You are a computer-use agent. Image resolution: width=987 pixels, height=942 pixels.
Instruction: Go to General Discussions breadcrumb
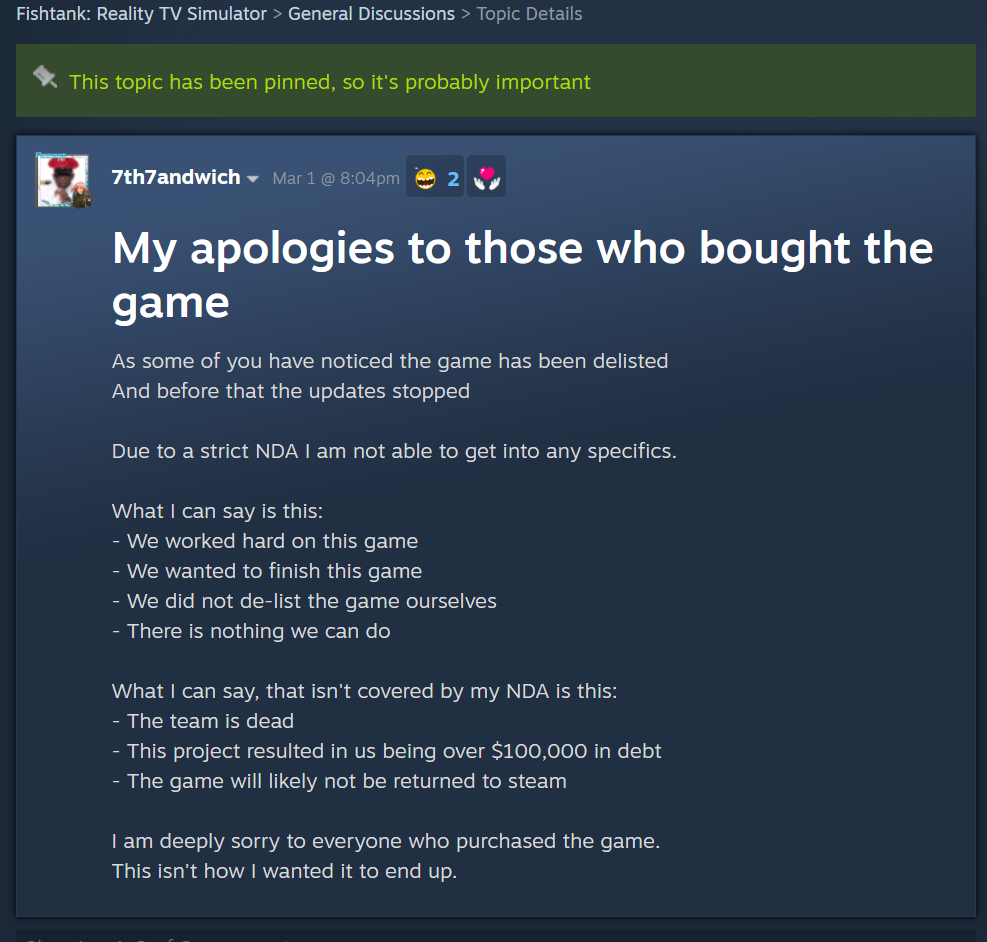[x=371, y=14]
